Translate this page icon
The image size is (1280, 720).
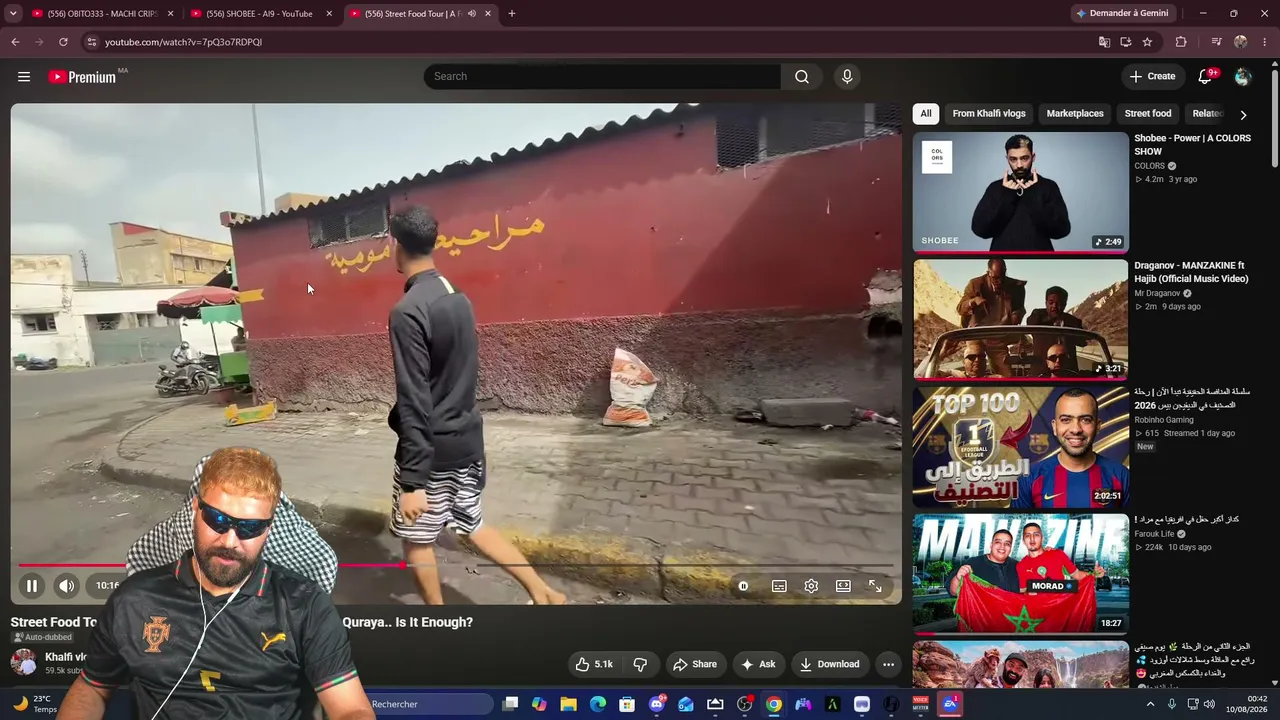[1104, 42]
